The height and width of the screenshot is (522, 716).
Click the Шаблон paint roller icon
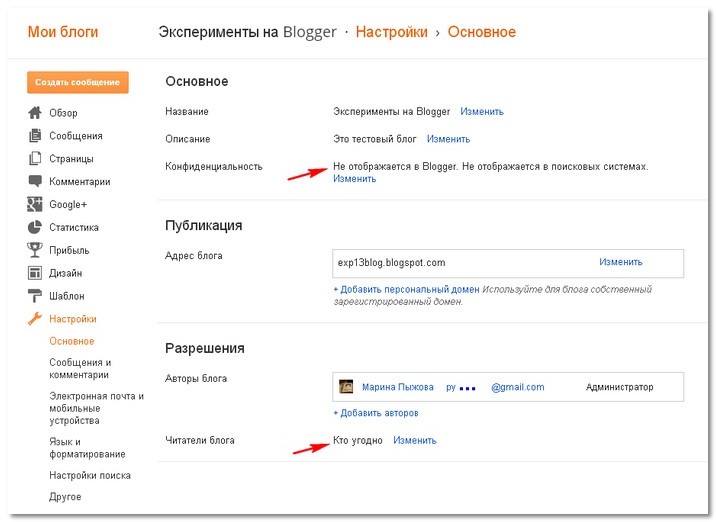tap(35, 296)
